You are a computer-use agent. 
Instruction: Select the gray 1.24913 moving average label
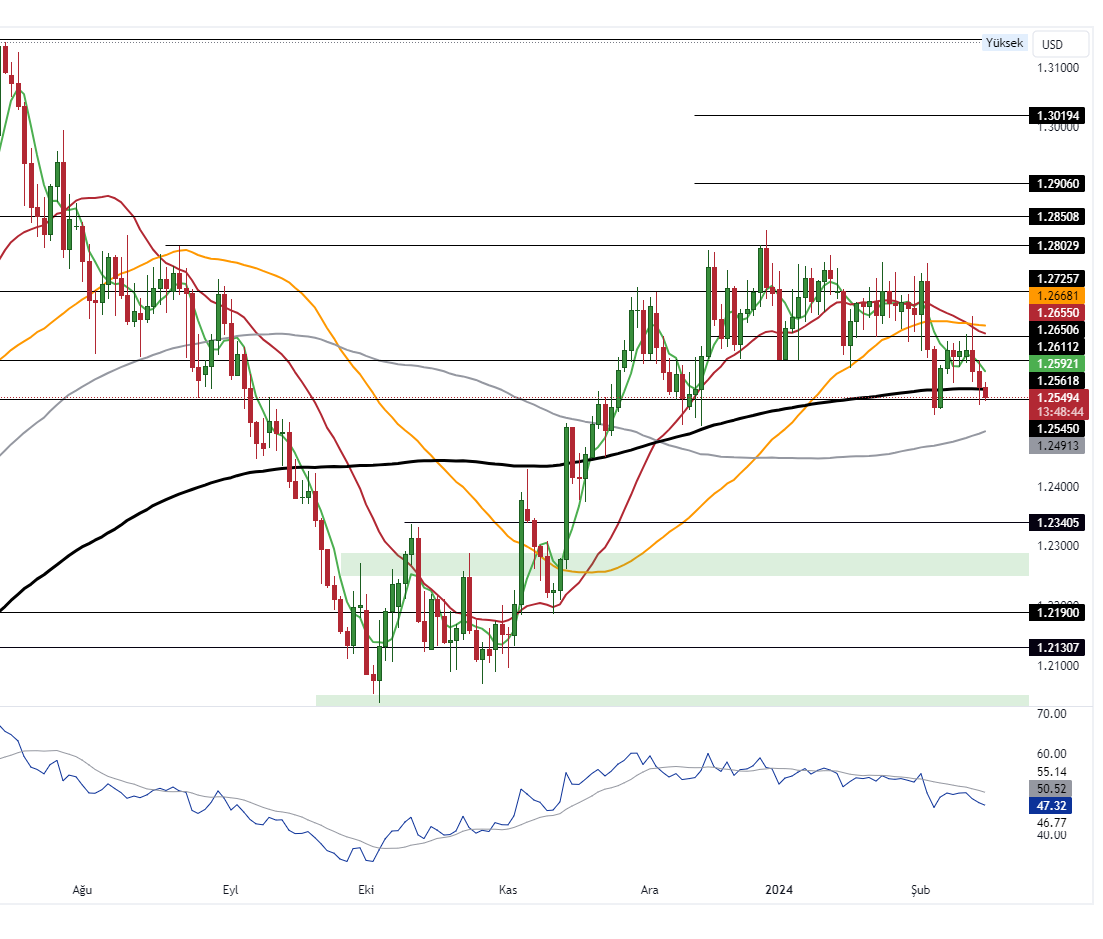coord(1058,446)
